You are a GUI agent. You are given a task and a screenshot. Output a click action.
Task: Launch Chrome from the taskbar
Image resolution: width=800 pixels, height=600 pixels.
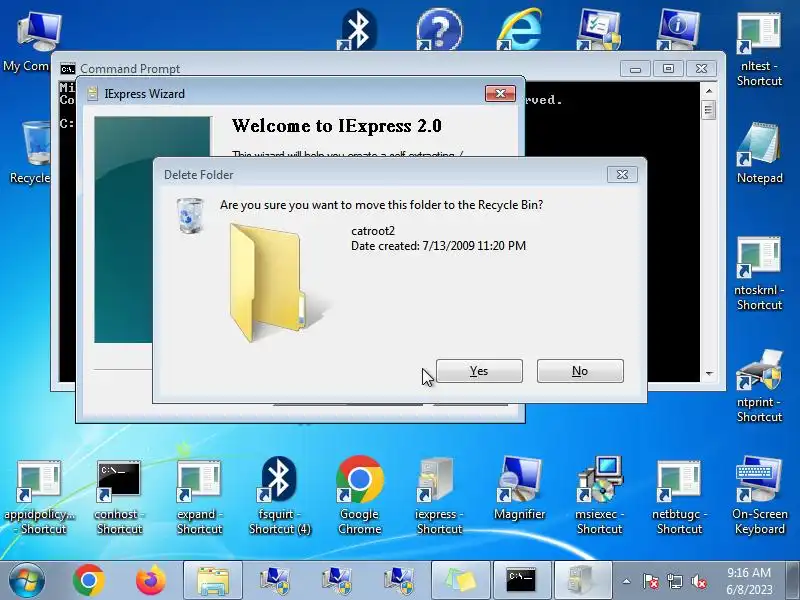click(88, 581)
